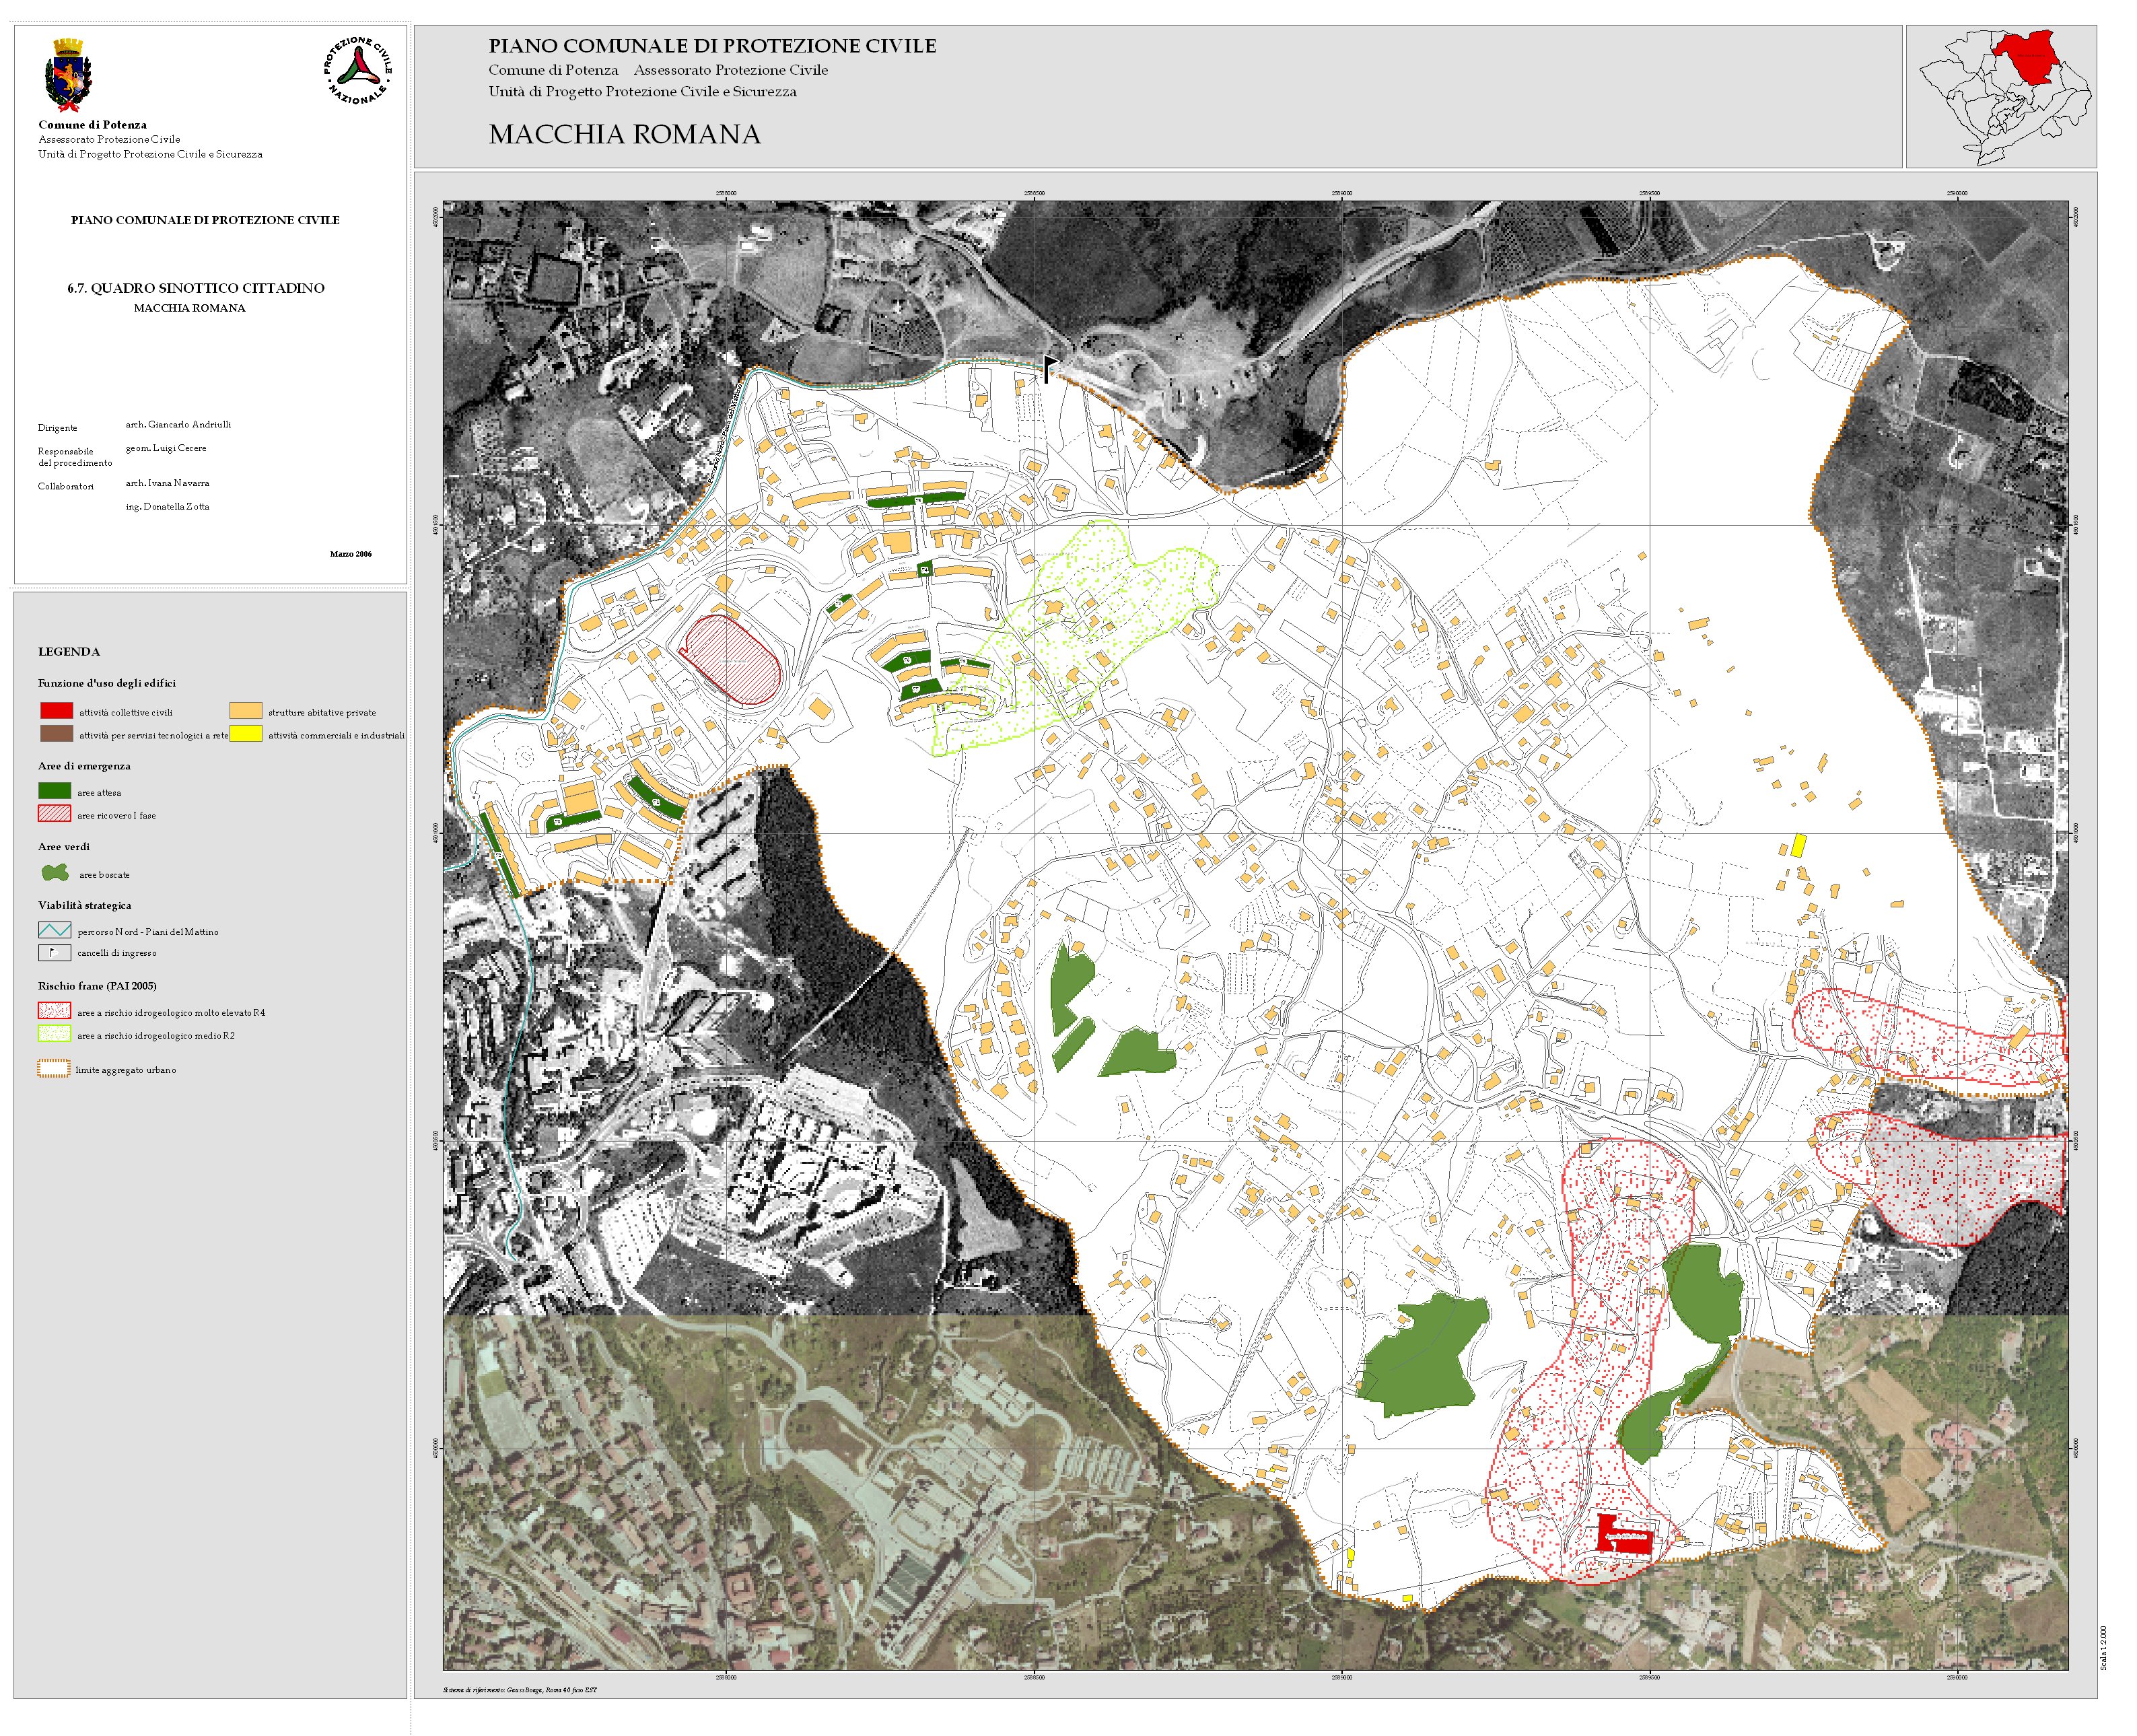Click the LEGENDA heading

click(x=69, y=652)
